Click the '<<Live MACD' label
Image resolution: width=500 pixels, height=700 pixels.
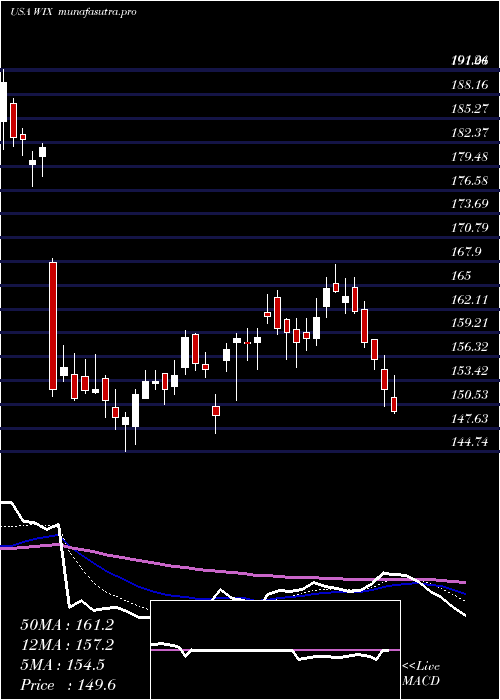(x=421, y=674)
